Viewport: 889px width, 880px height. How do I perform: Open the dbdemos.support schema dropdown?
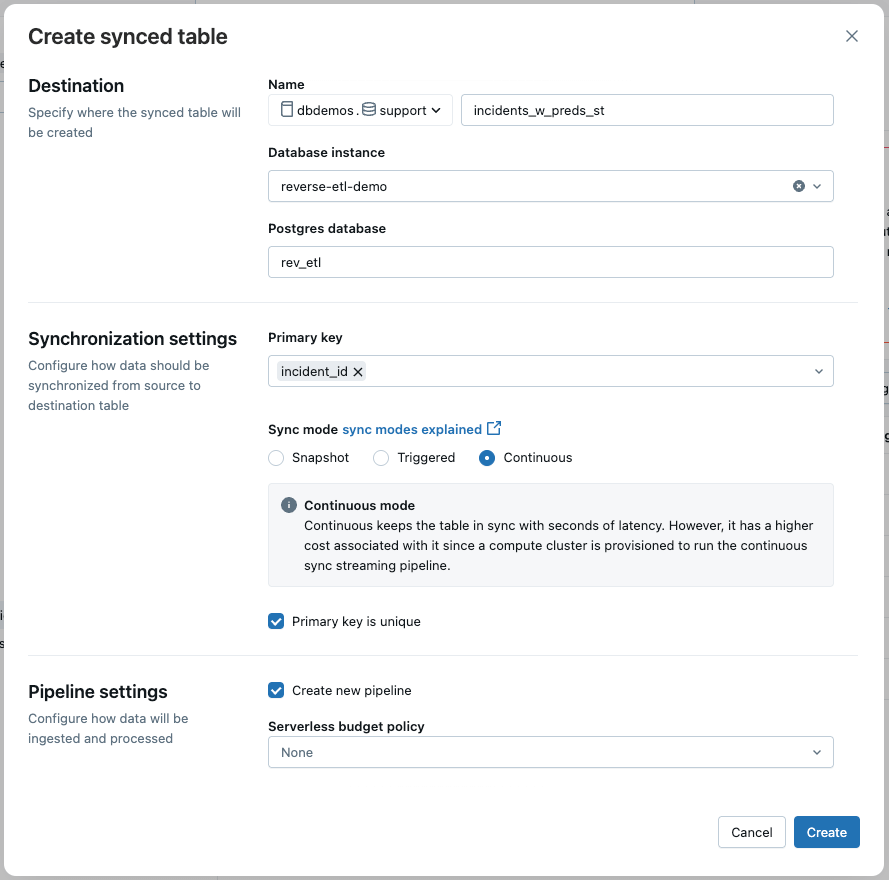tap(436, 110)
